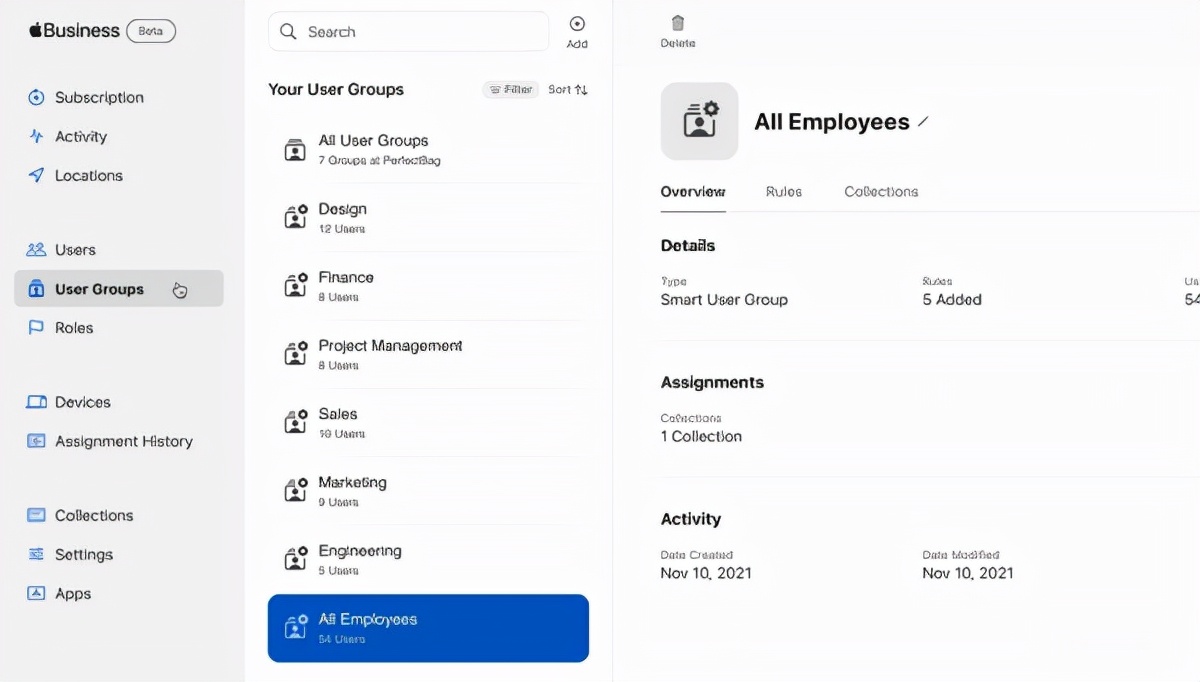
Task: Open the Collections tab of All Employees
Action: click(880, 191)
